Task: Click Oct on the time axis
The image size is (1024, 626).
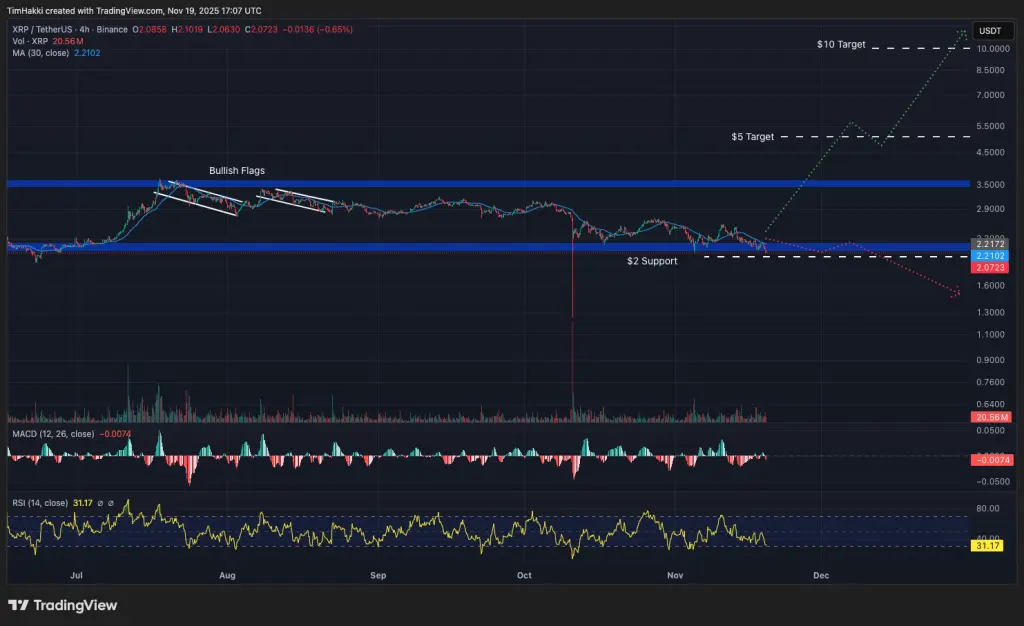Action: pyautogui.click(x=525, y=576)
